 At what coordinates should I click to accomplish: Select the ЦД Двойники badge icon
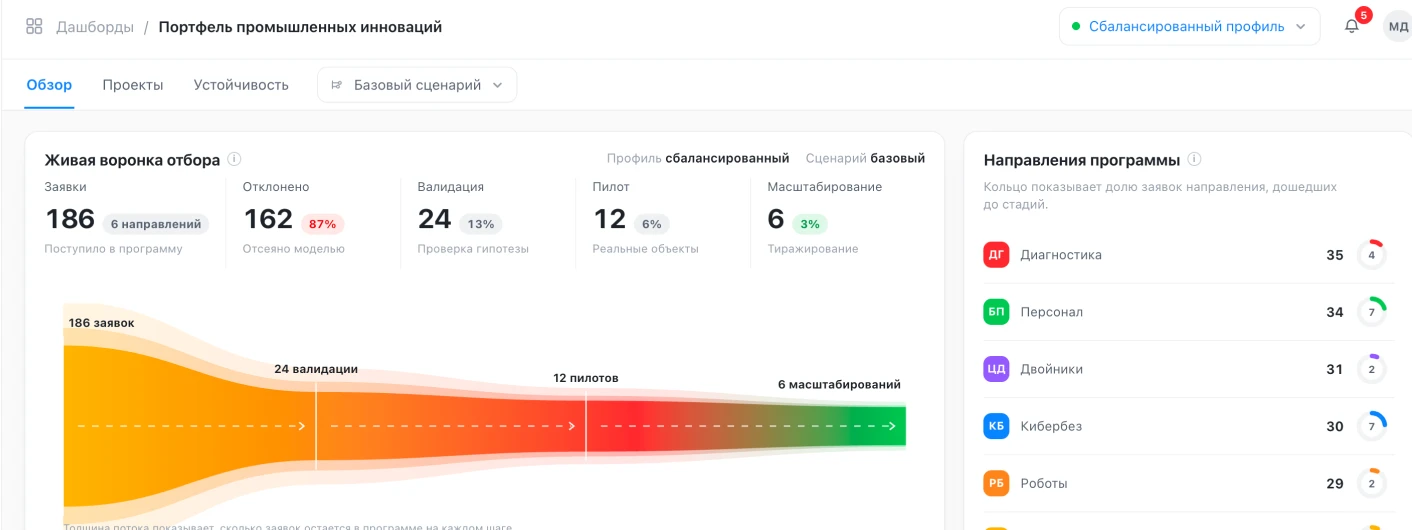[997, 369]
